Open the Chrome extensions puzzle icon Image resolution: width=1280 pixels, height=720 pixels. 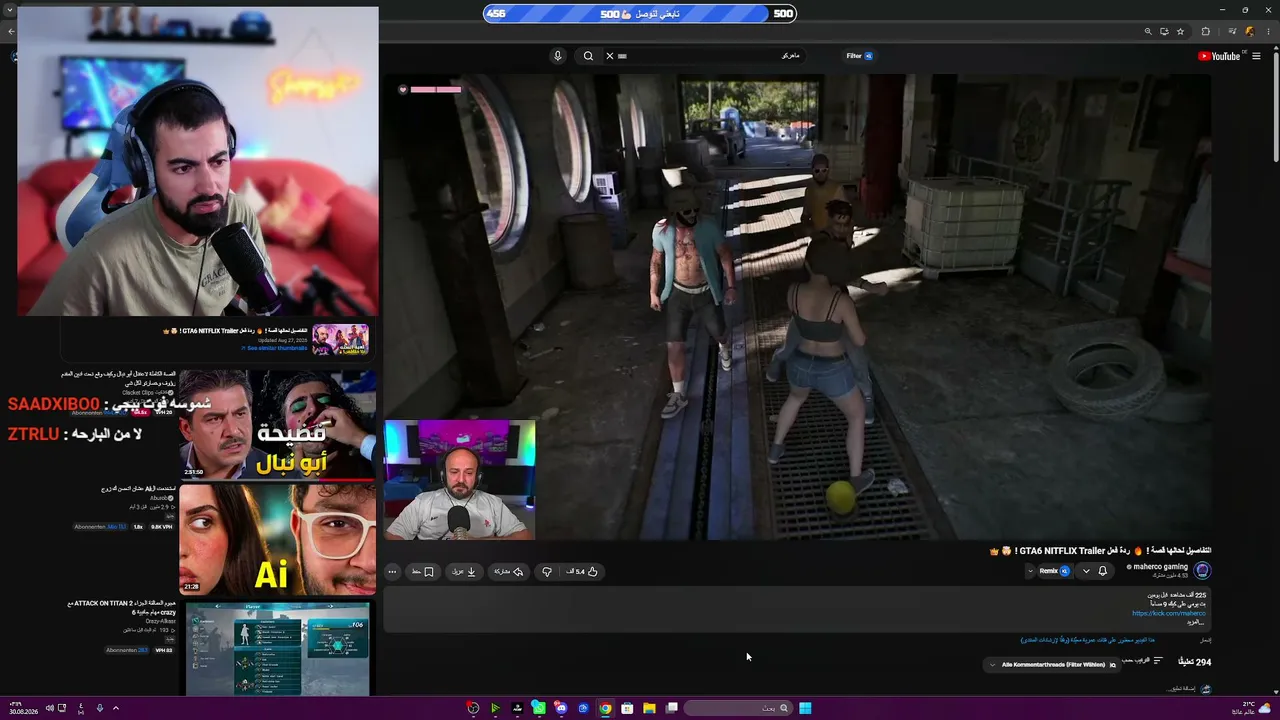[x=1205, y=32]
